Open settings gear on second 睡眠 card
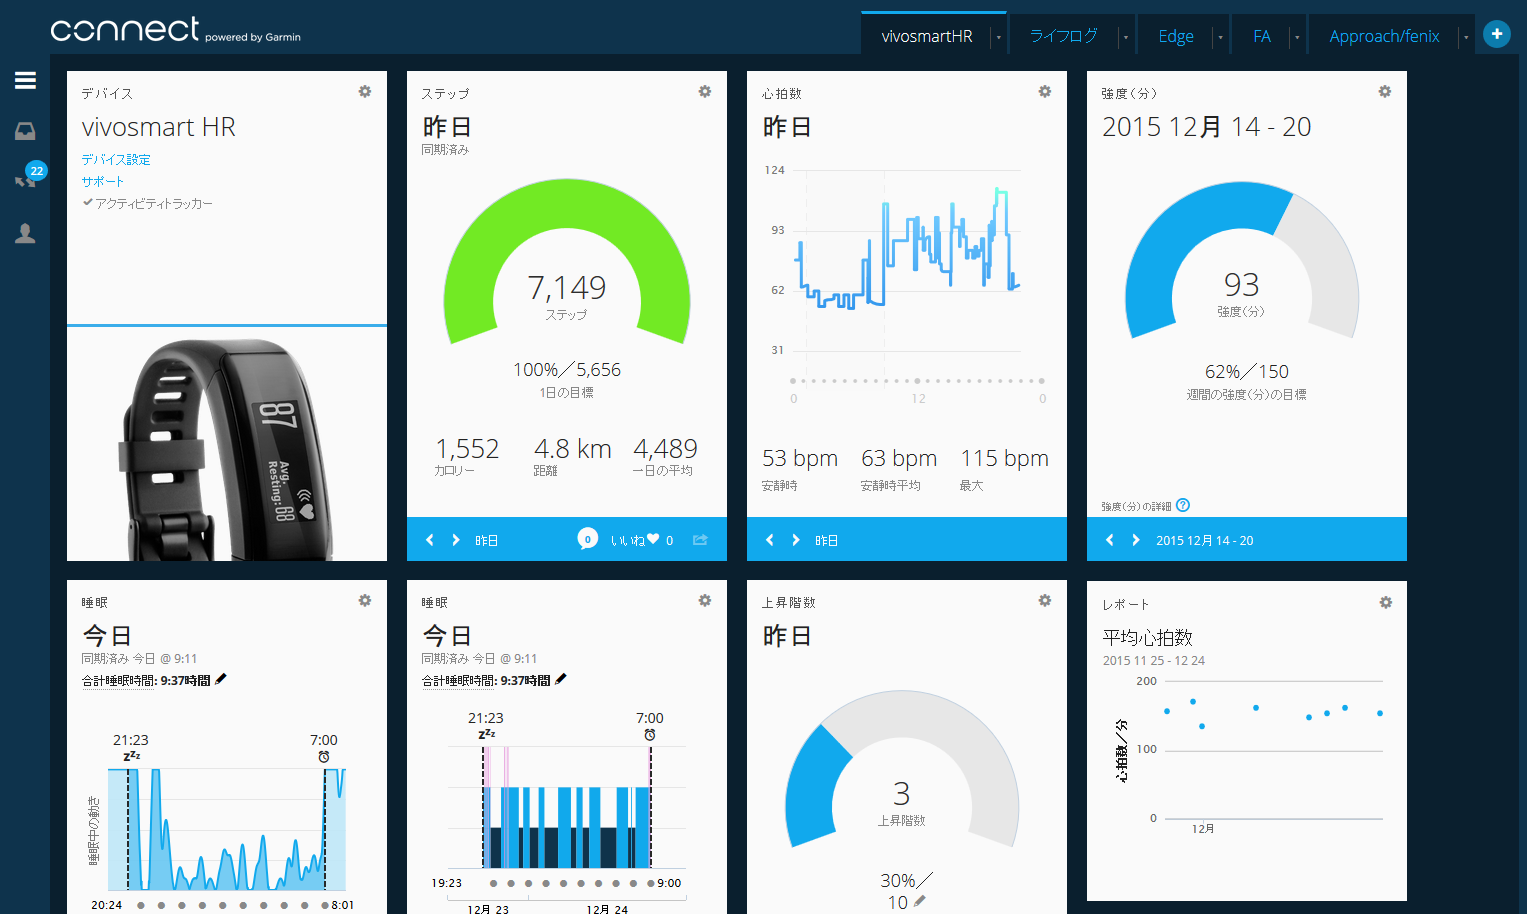The image size is (1527, 914). click(705, 600)
